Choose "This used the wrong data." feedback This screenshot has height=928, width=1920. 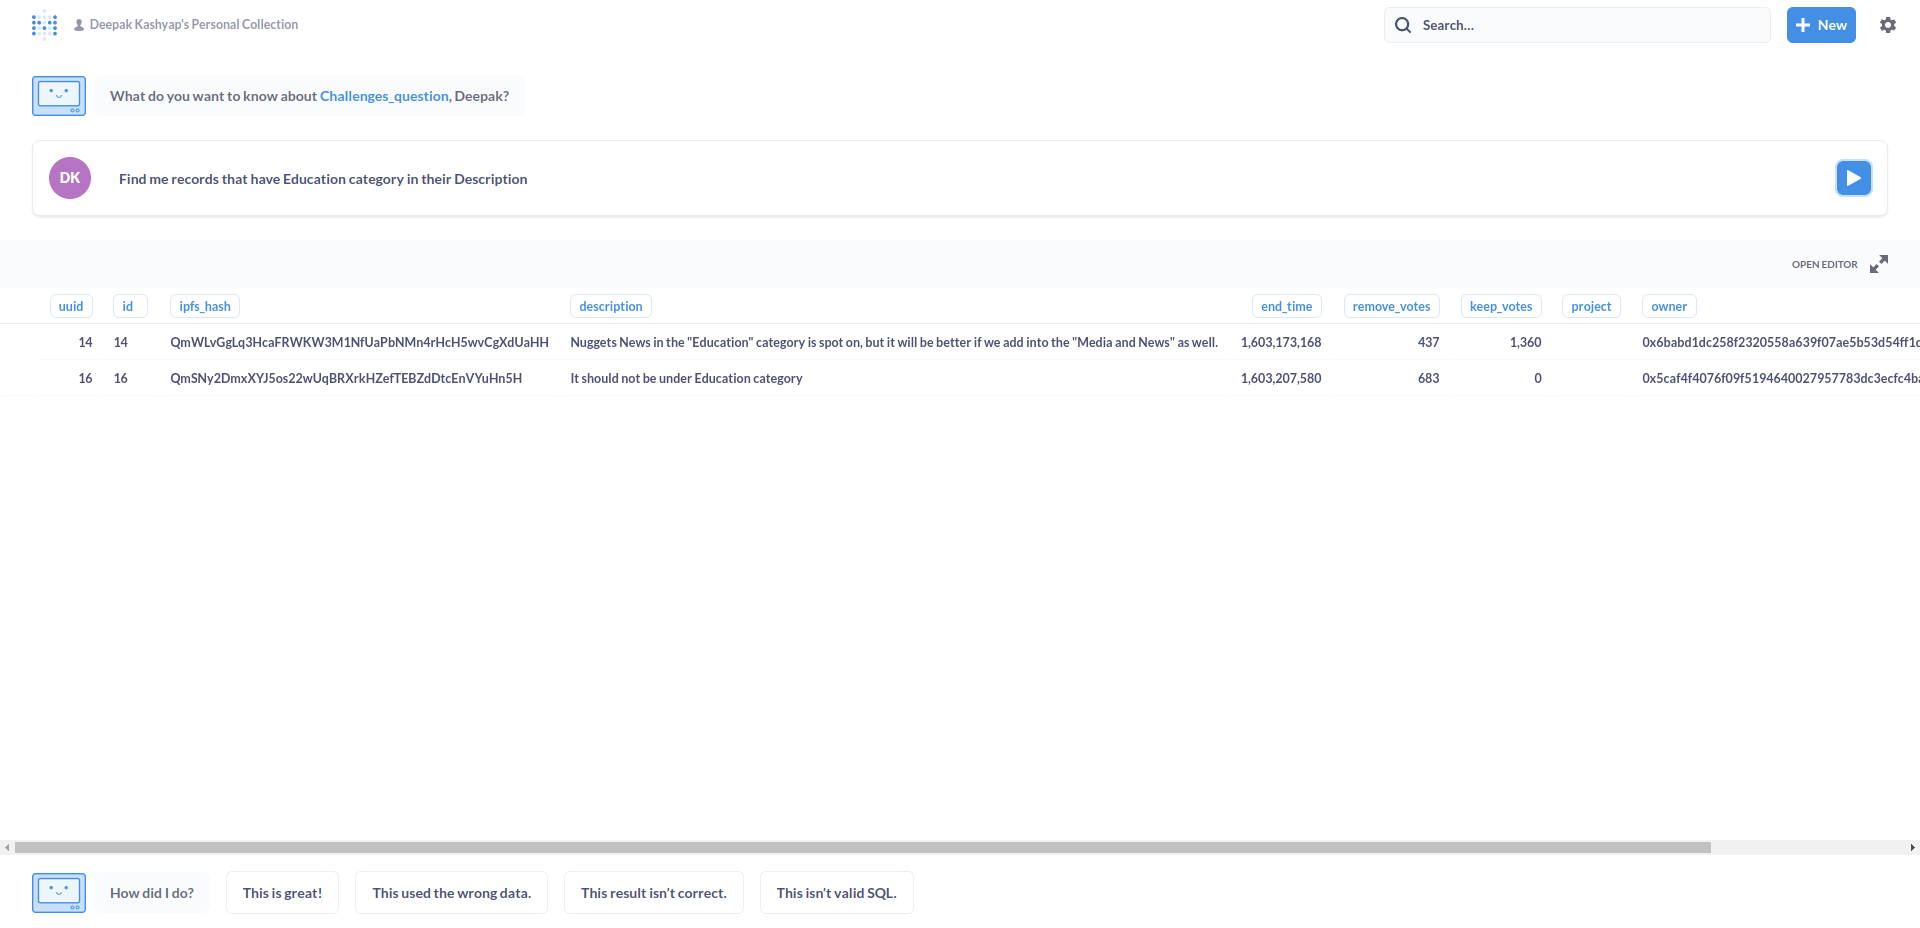(x=451, y=893)
